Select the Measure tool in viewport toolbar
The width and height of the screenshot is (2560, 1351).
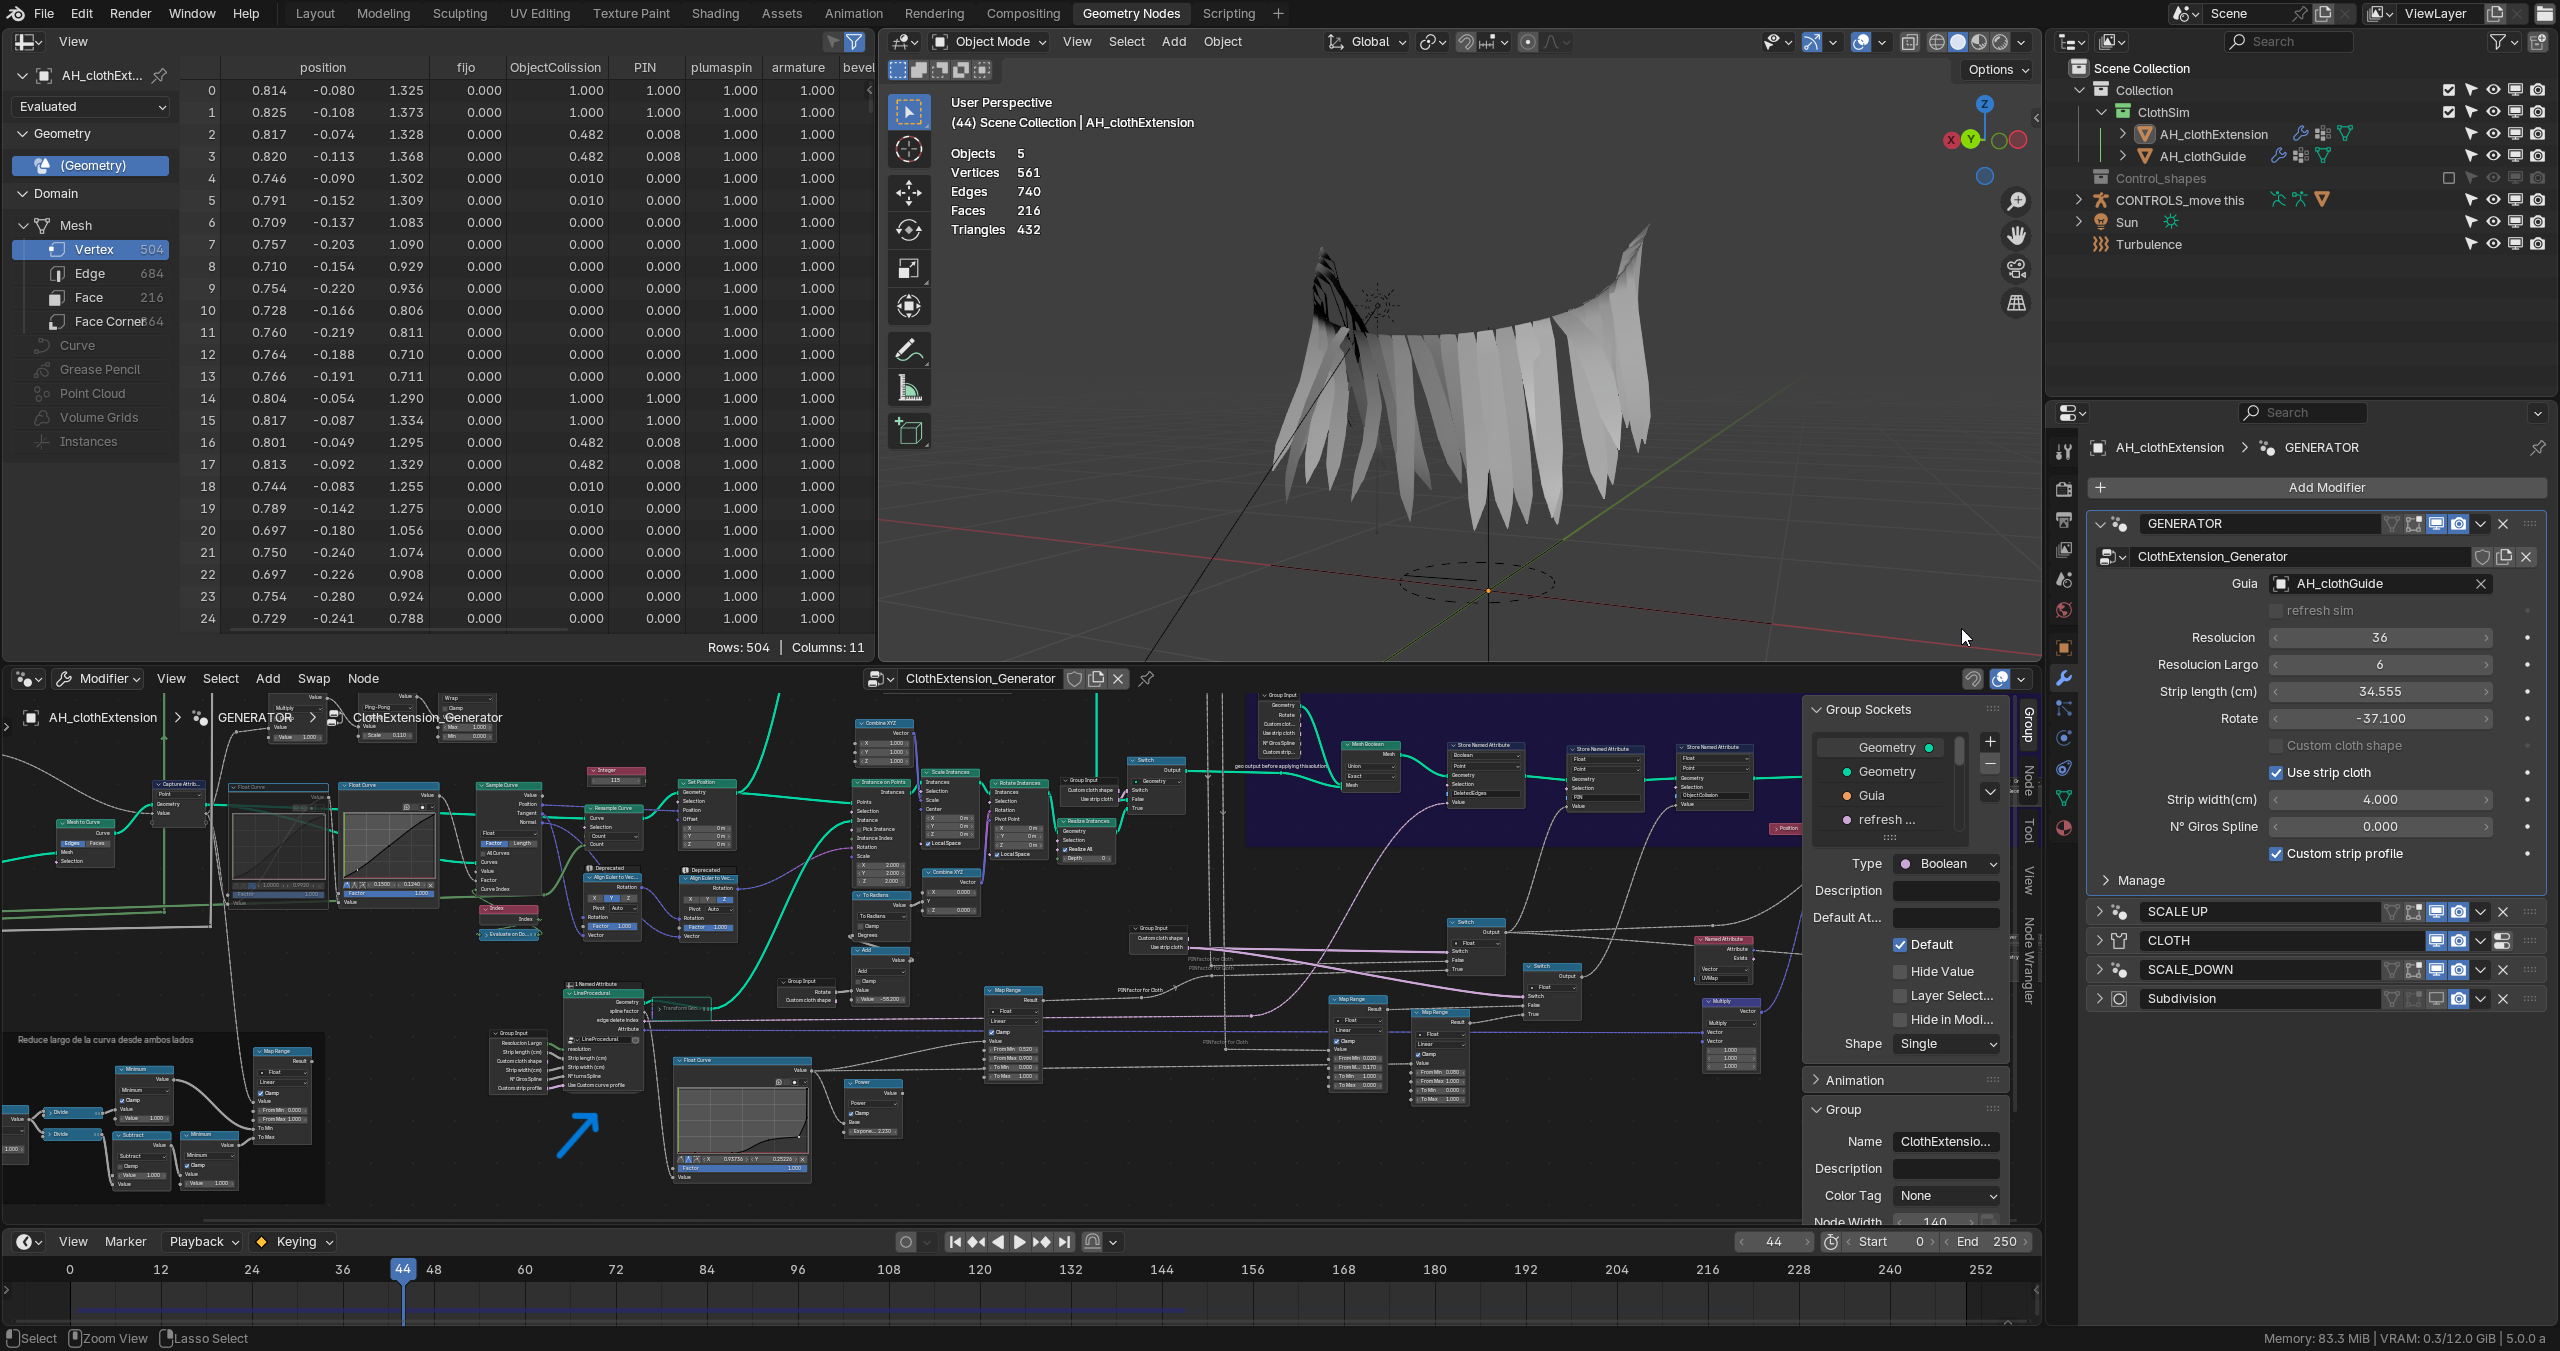point(909,388)
